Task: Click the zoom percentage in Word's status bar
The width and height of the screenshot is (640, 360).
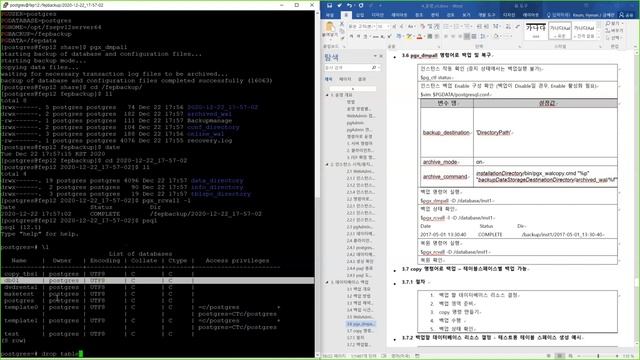Action: coord(628,356)
